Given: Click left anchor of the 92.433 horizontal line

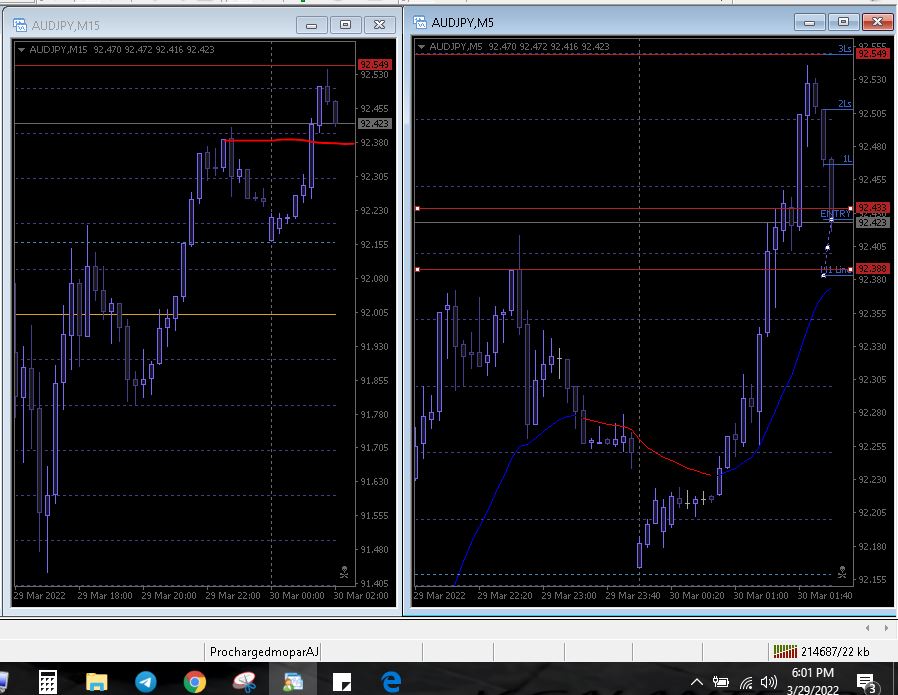Looking at the screenshot, I should coord(418,209).
